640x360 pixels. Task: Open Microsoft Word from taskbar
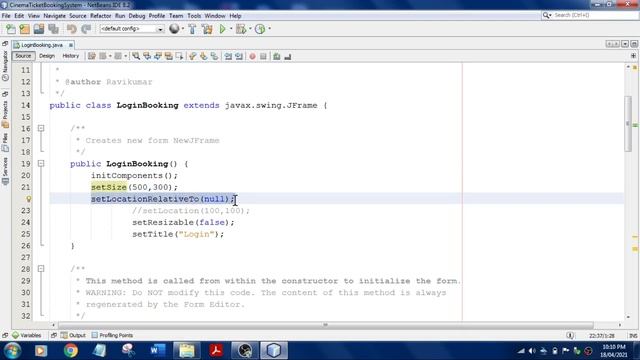(158, 351)
